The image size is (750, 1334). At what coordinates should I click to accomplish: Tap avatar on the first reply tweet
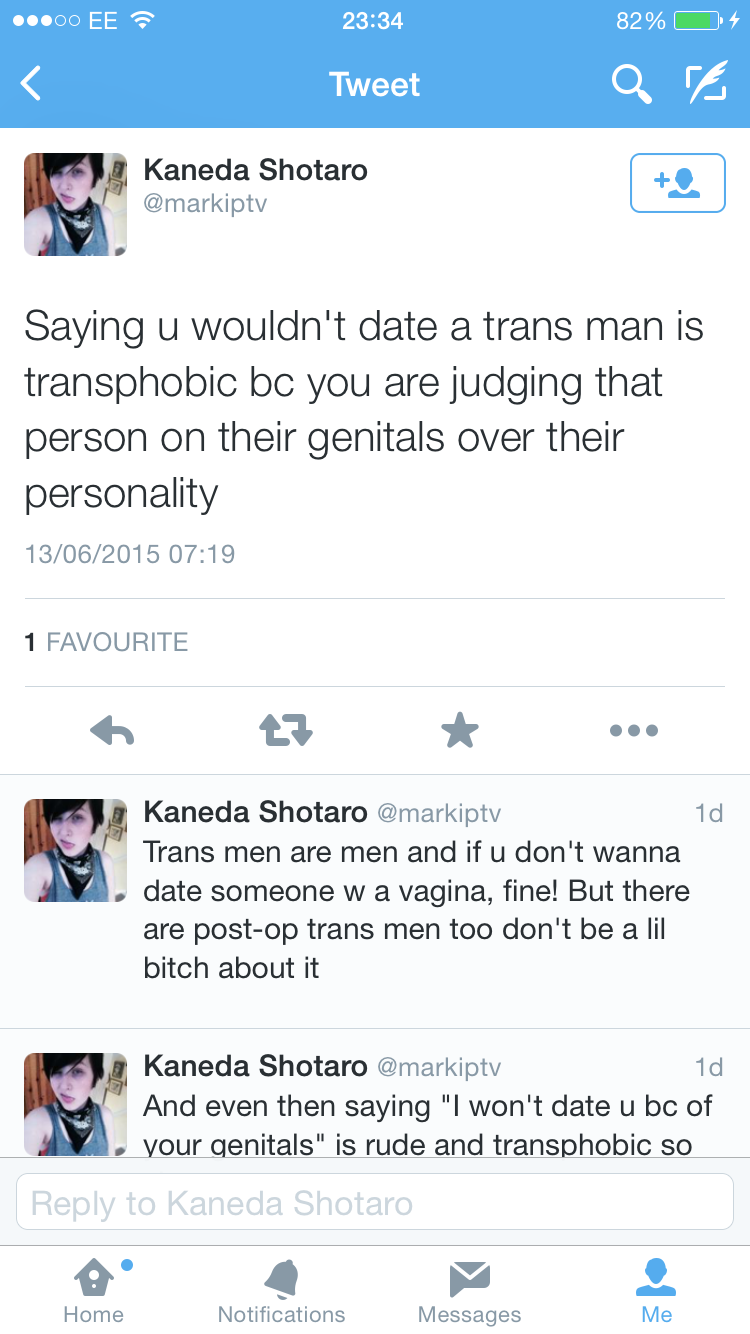pos(75,850)
